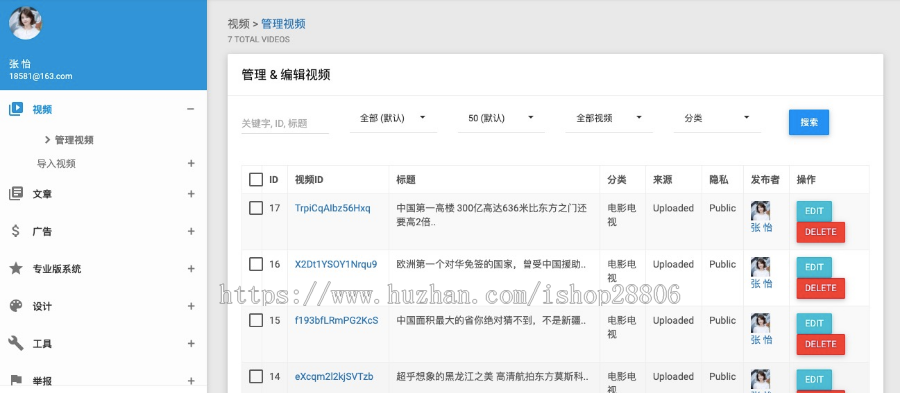Click publisher avatar in row 16

click(761, 267)
